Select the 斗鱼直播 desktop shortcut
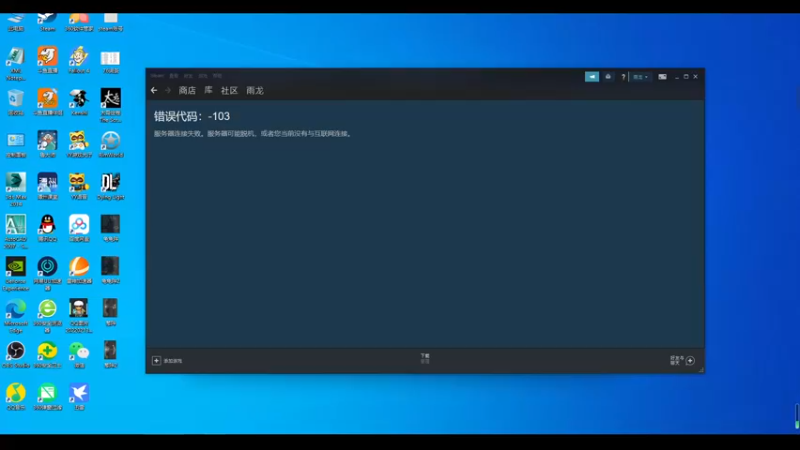The height and width of the screenshot is (450, 800). (47, 60)
